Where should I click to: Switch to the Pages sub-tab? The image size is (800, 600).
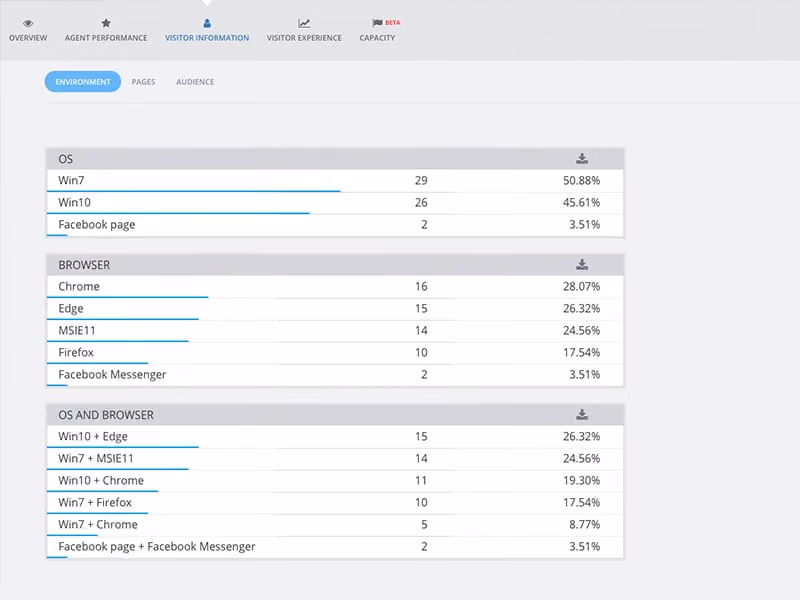[143, 82]
